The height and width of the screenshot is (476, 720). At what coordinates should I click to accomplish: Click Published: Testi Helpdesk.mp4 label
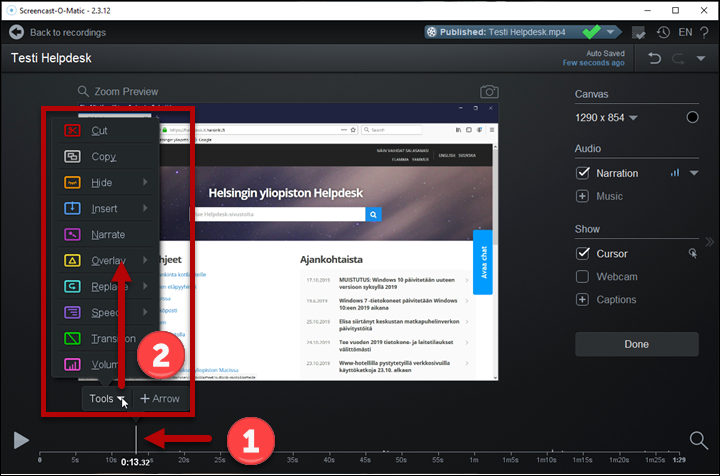[x=502, y=32]
